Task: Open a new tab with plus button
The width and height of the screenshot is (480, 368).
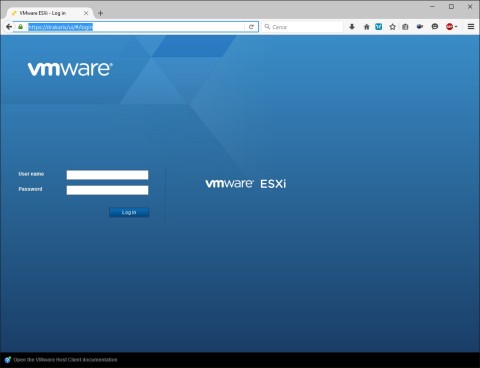Action: tap(100, 13)
